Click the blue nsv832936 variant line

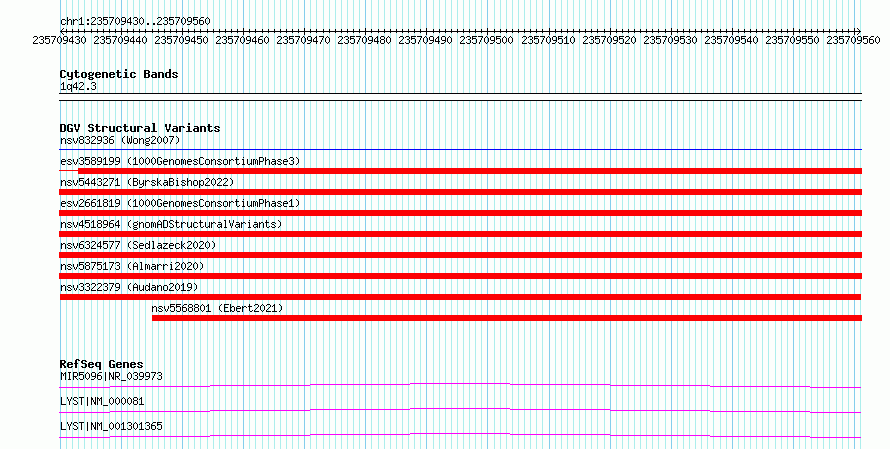click(460, 150)
